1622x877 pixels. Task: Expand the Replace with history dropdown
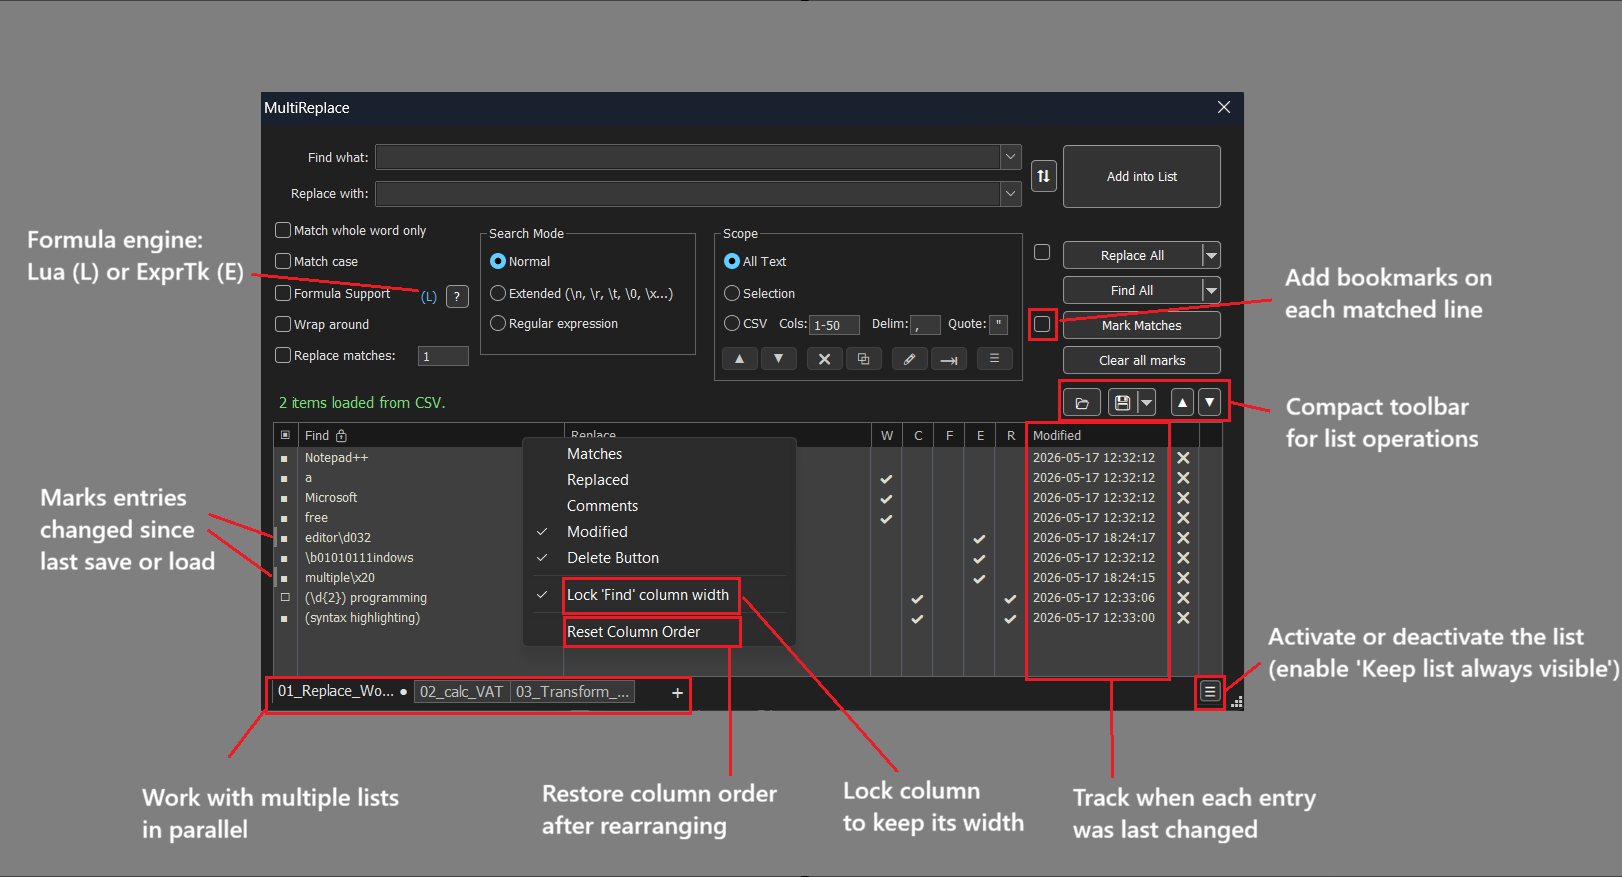click(1011, 194)
